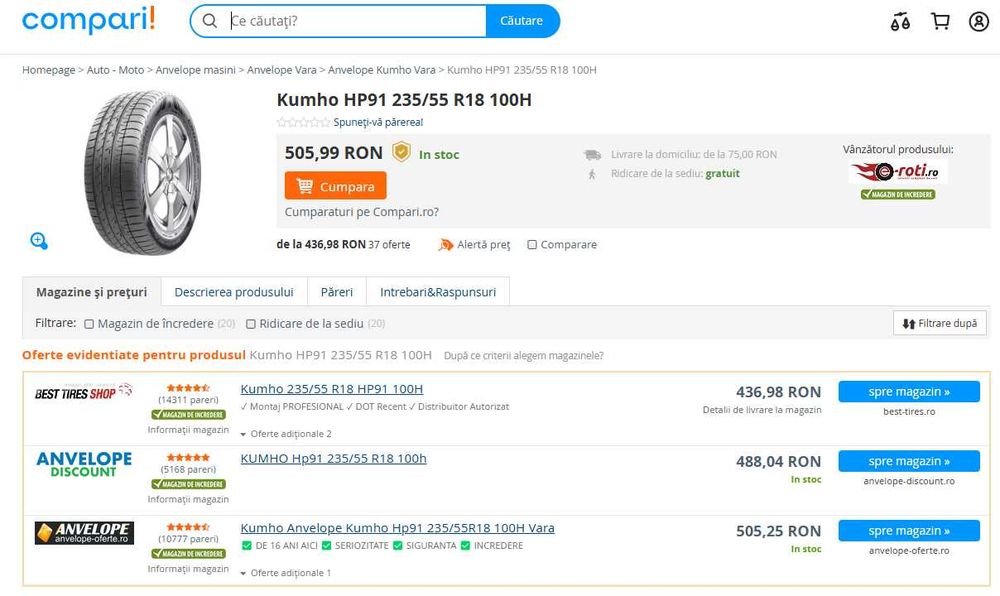Viewport: 1000px width, 596px height.
Task: Click Anvelope Discount trusted shop badge
Action: click(188, 484)
